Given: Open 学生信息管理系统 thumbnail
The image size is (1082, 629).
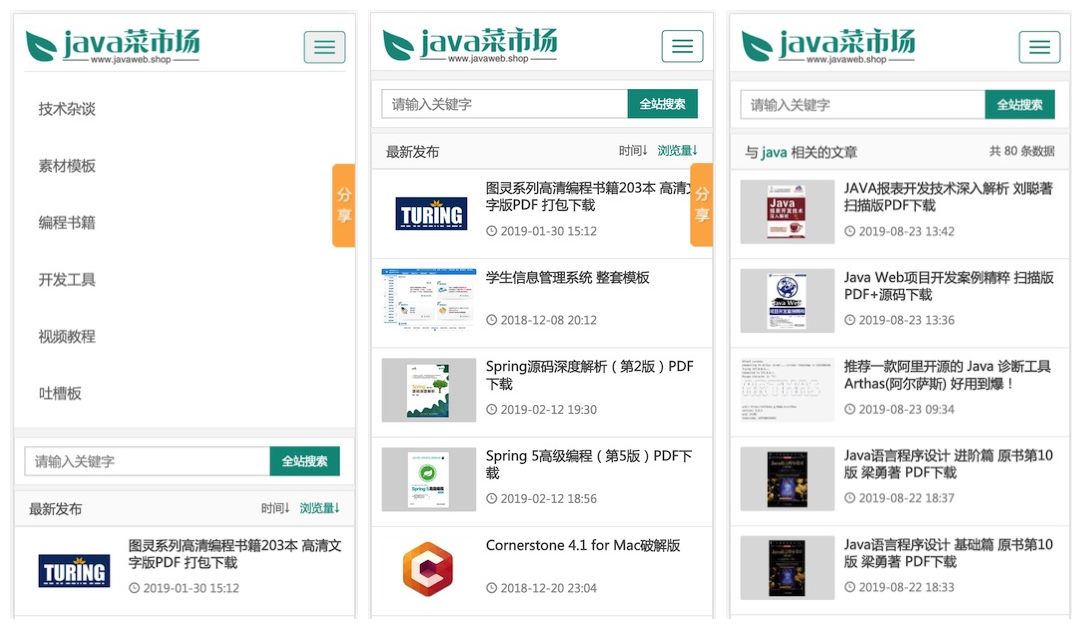Looking at the screenshot, I should coord(429,300).
